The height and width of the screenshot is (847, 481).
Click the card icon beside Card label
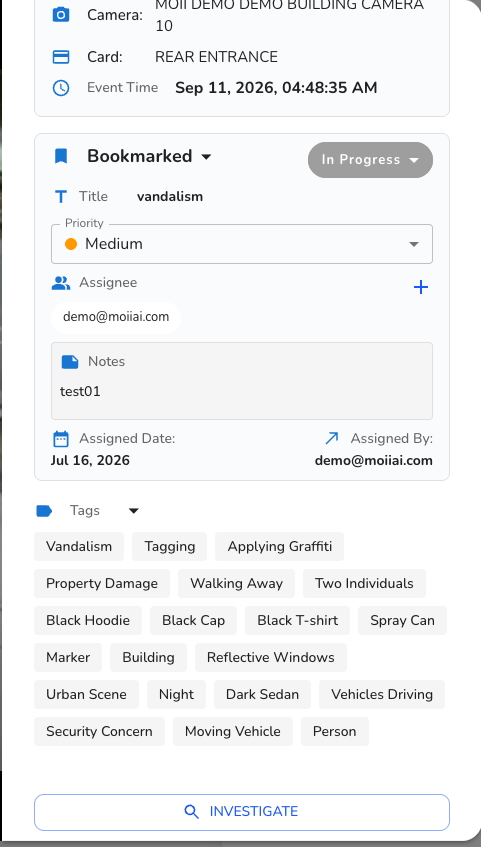pyautogui.click(x=61, y=57)
